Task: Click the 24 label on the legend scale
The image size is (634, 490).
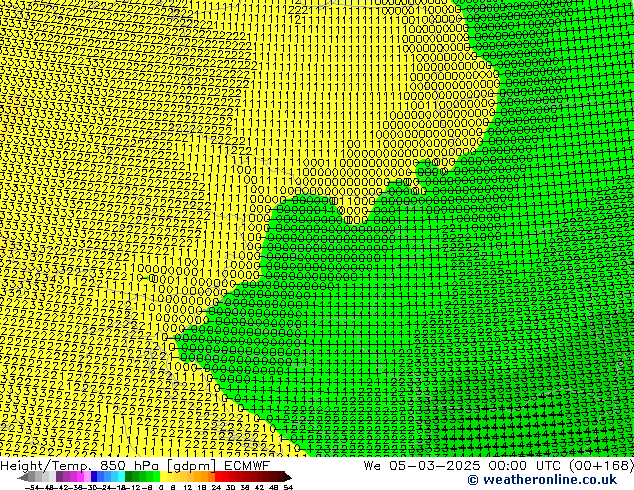Action: 216,487
